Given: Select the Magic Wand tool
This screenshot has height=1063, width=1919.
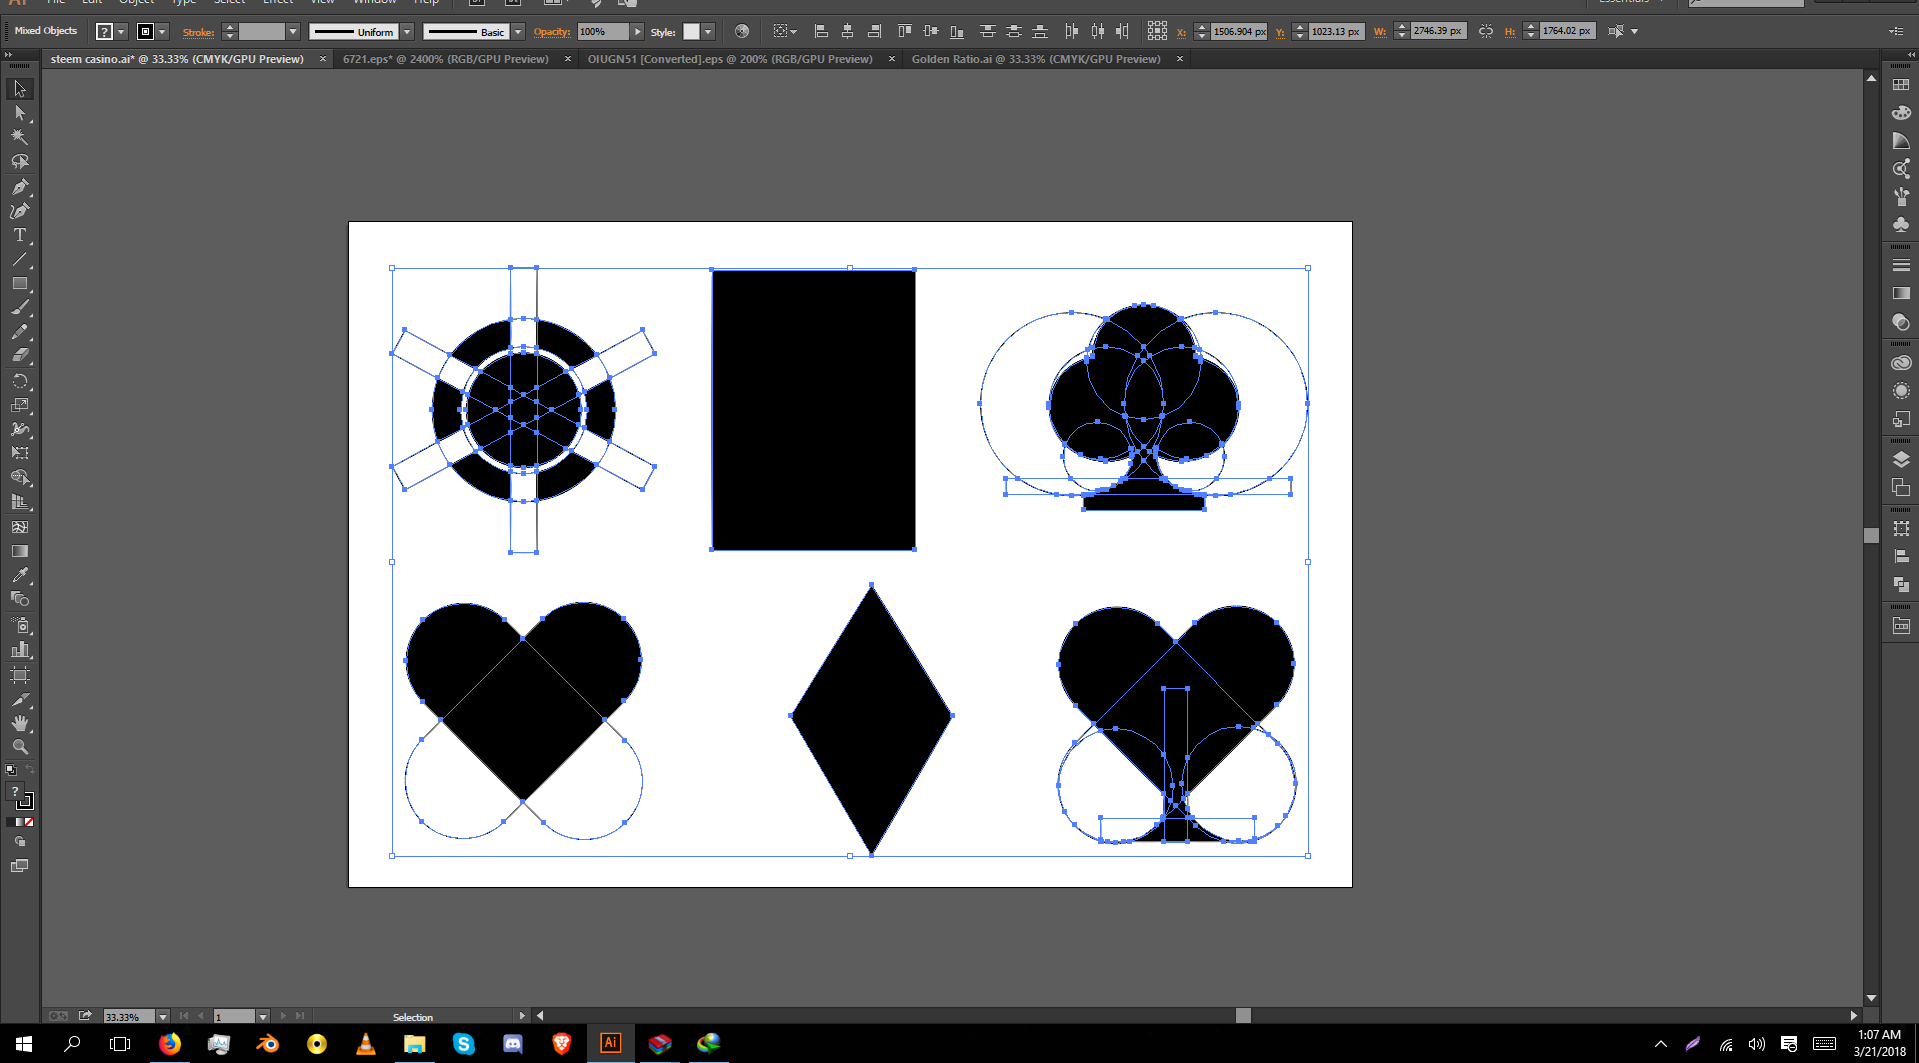Looking at the screenshot, I should pyautogui.click(x=19, y=137).
